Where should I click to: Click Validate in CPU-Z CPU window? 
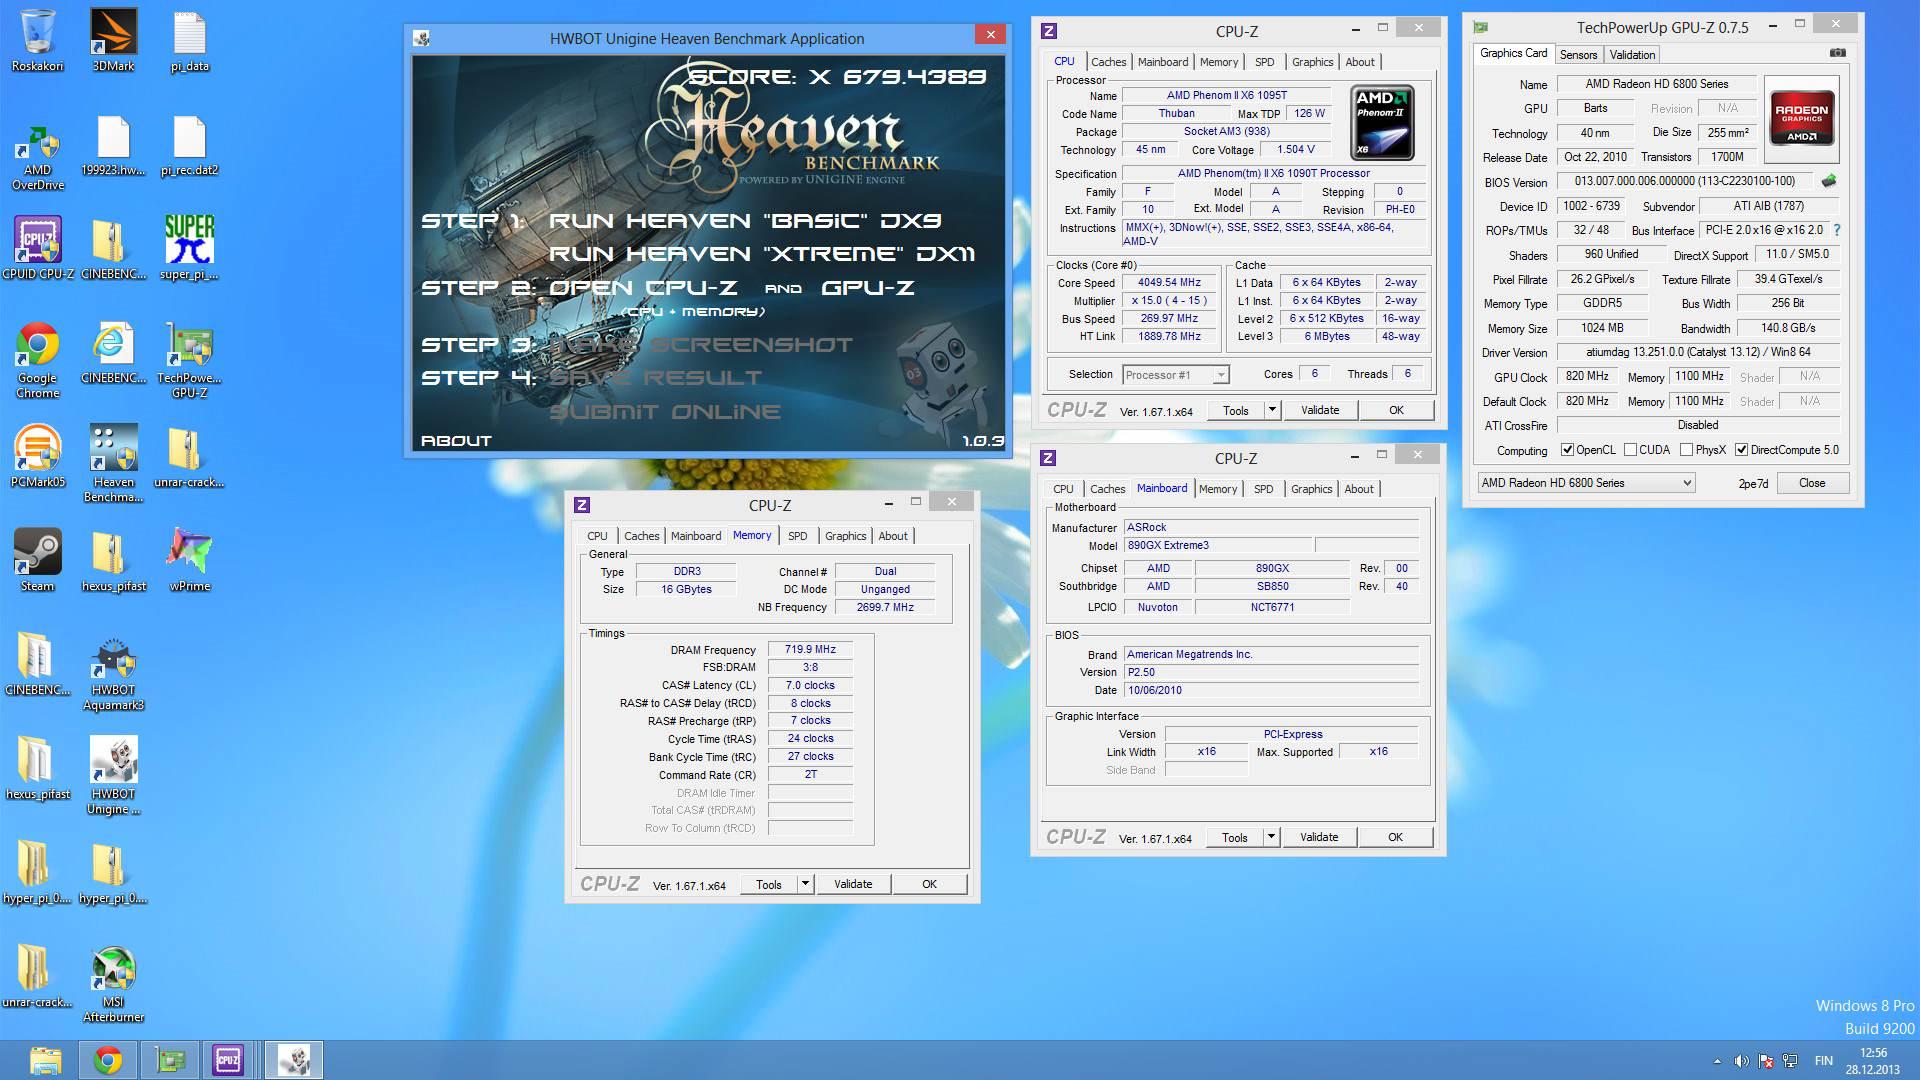pos(1319,410)
